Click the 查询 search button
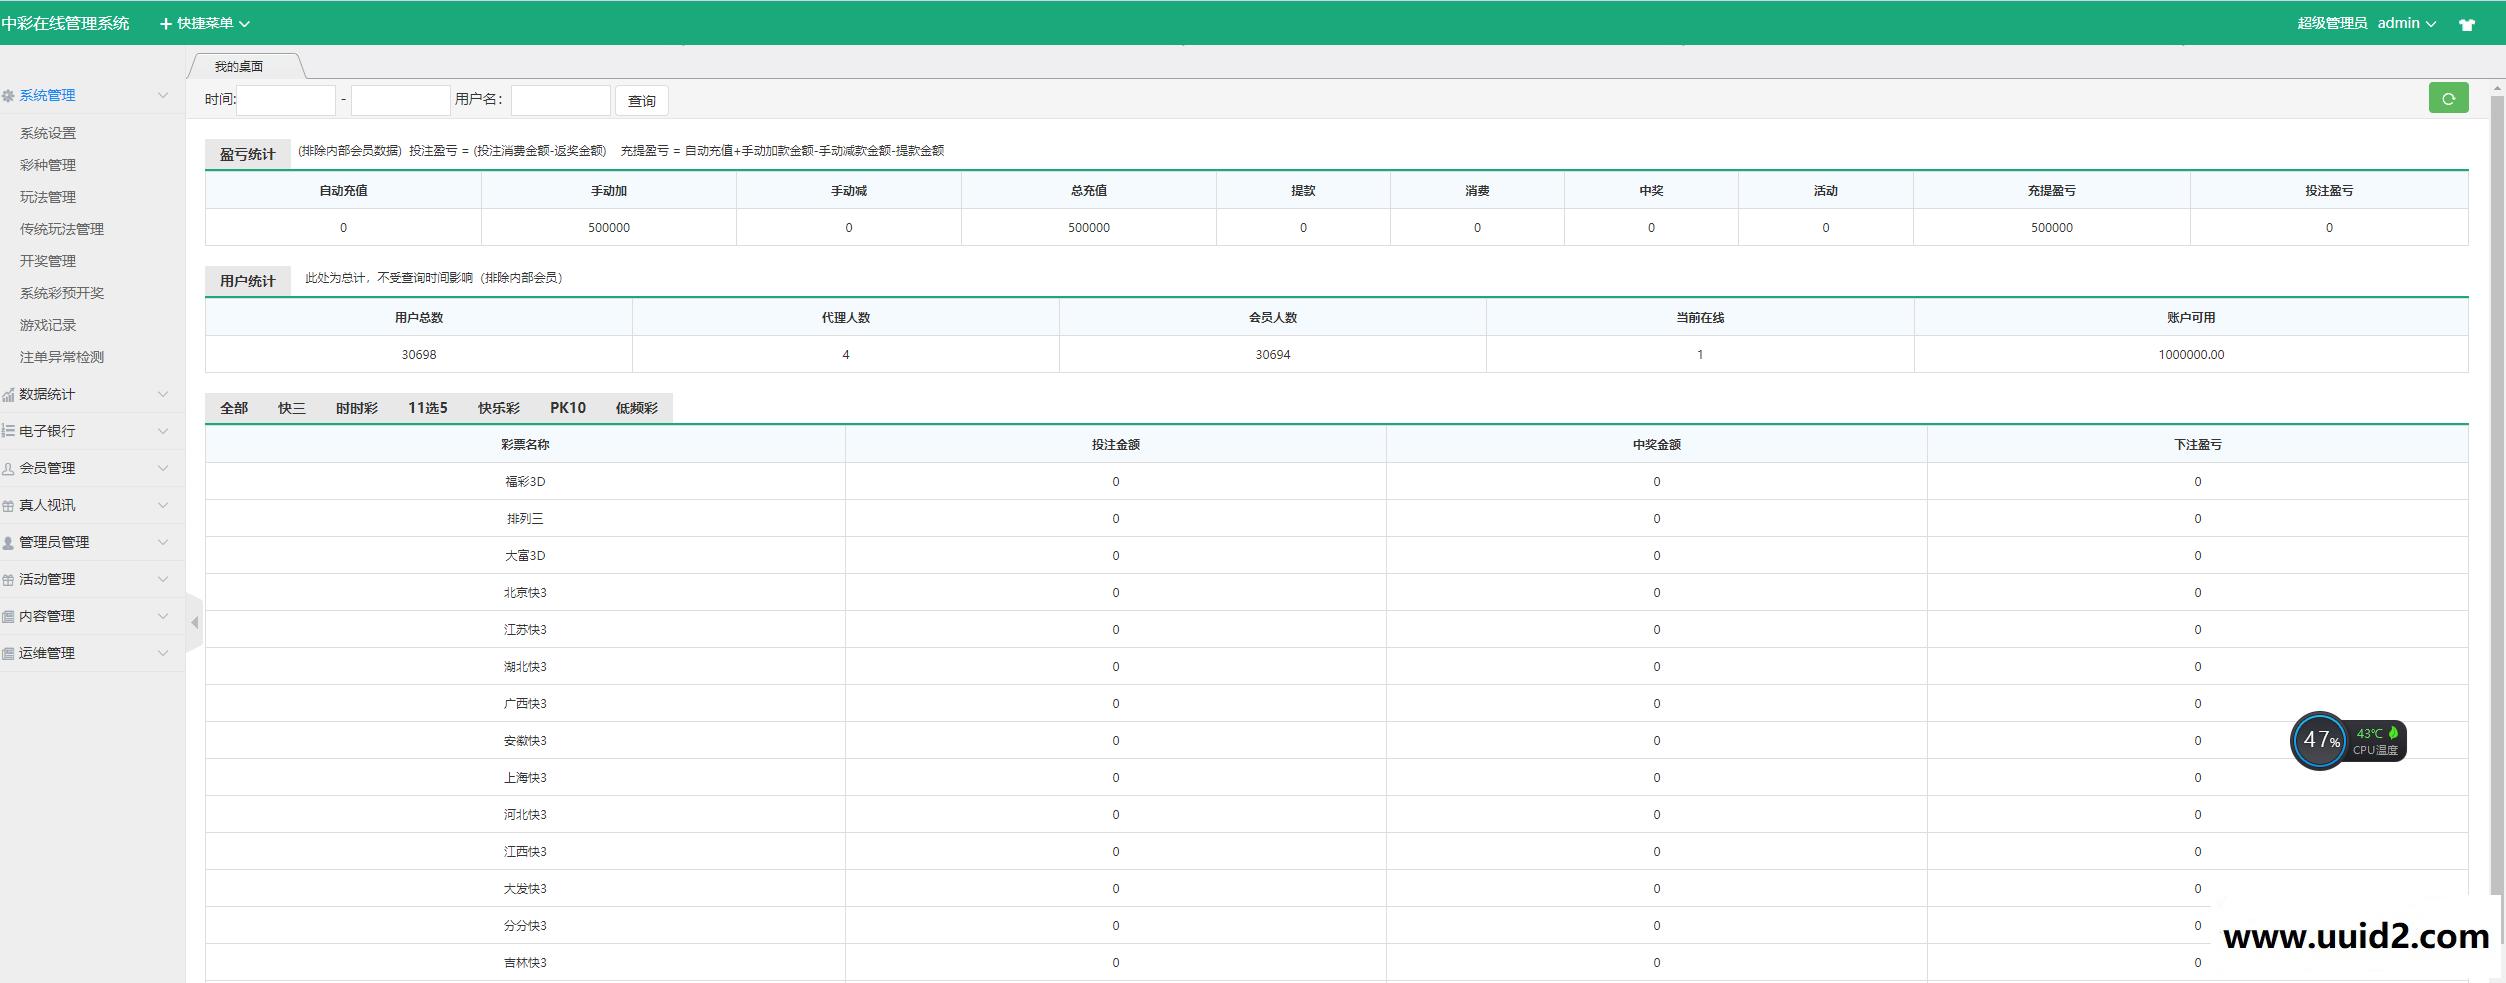2506x983 pixels. (x=641, y=101)
